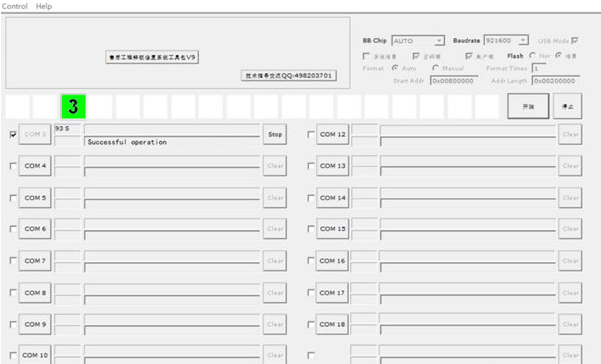Click Clear on the COM 8 row

(275, 293)
